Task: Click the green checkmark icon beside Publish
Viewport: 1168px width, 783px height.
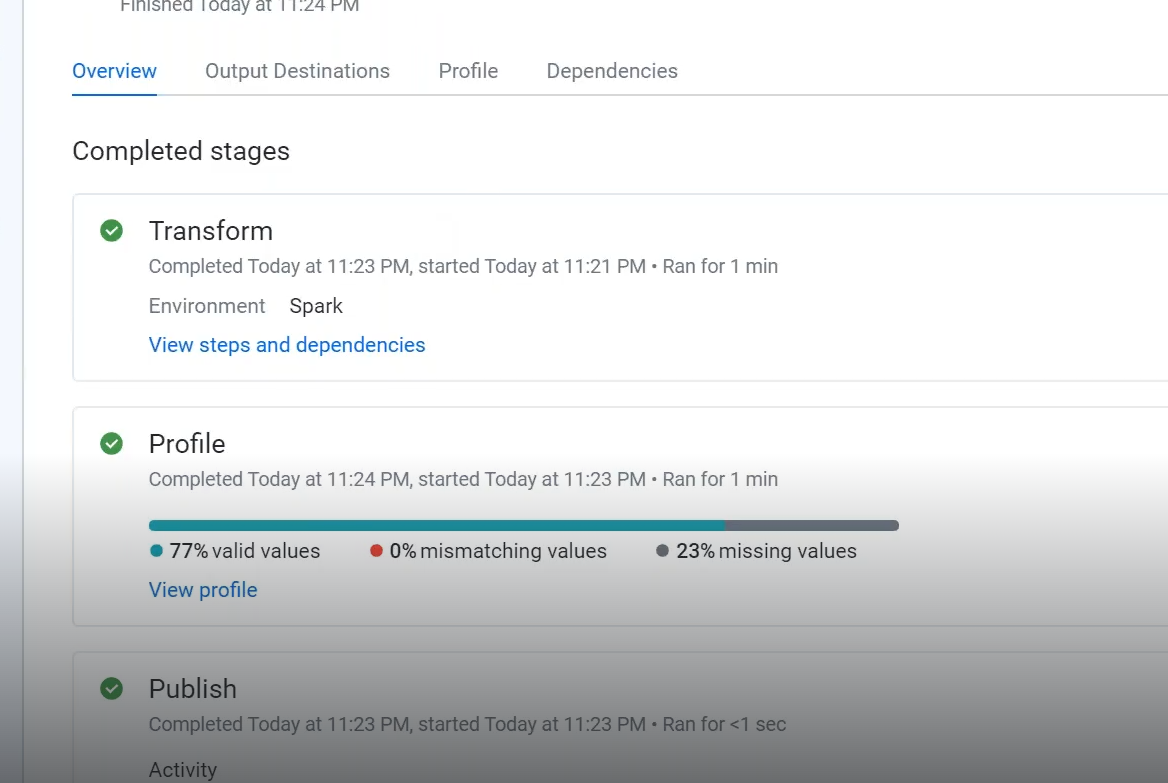Action: point(112,689)
